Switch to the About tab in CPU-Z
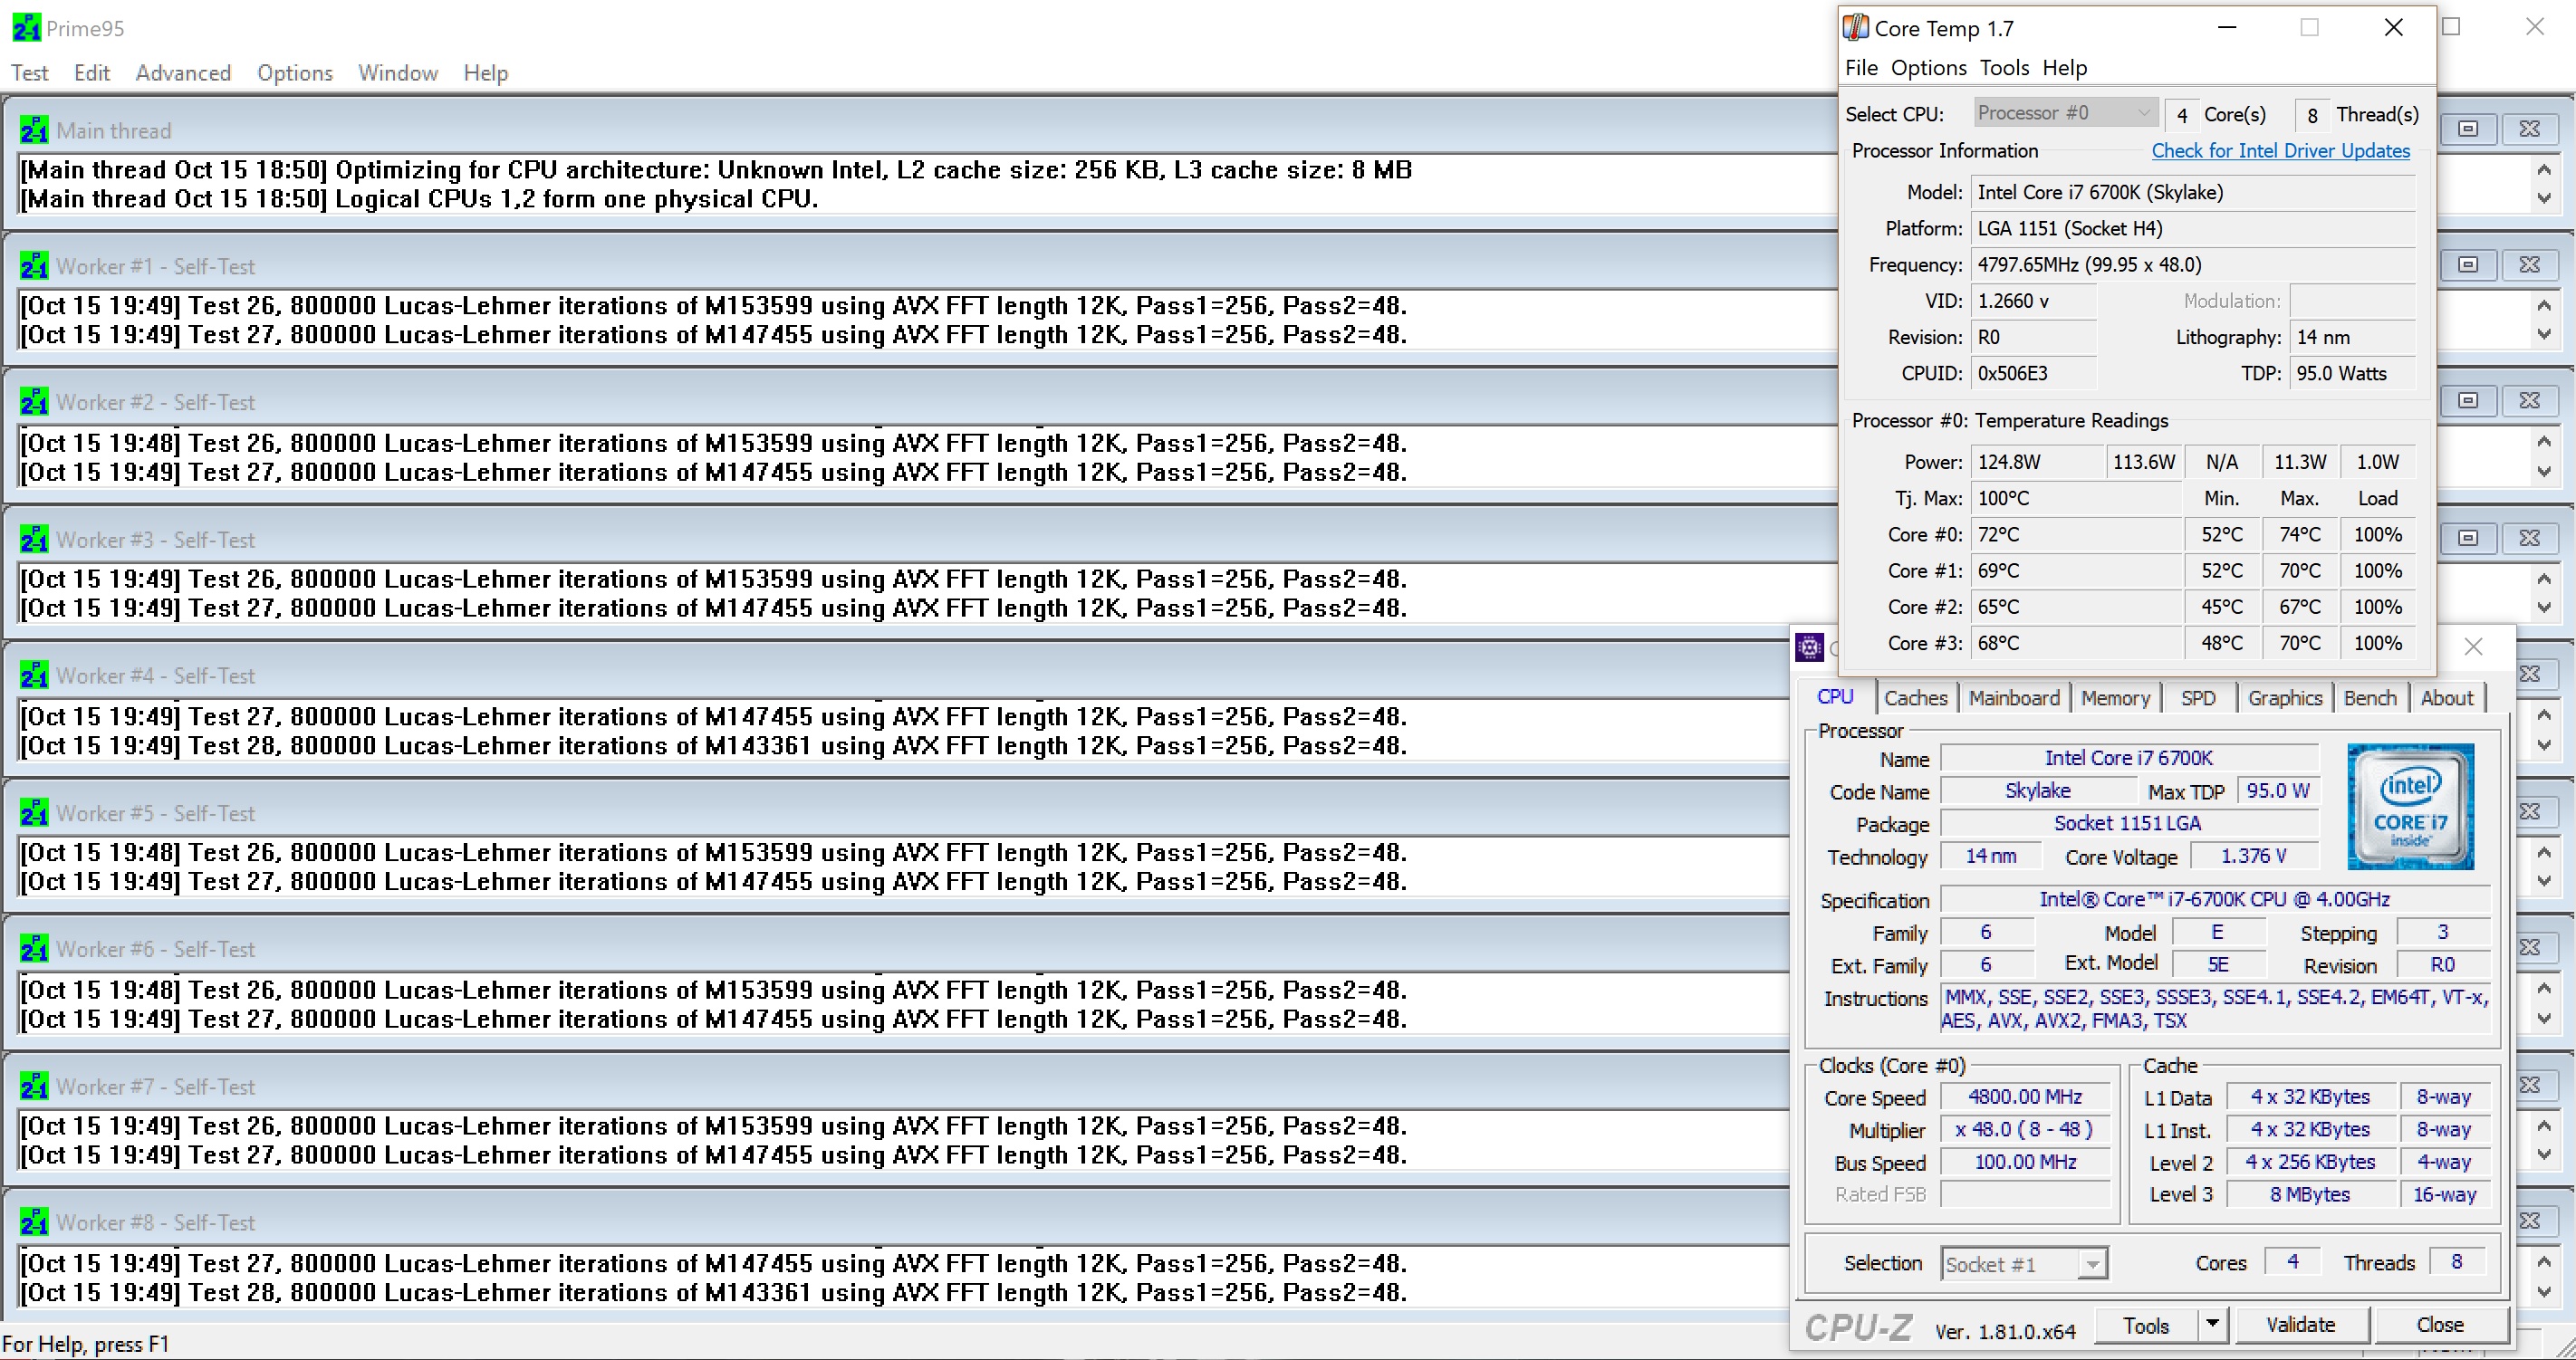2576x1360 pixels. click(2446, 698)
